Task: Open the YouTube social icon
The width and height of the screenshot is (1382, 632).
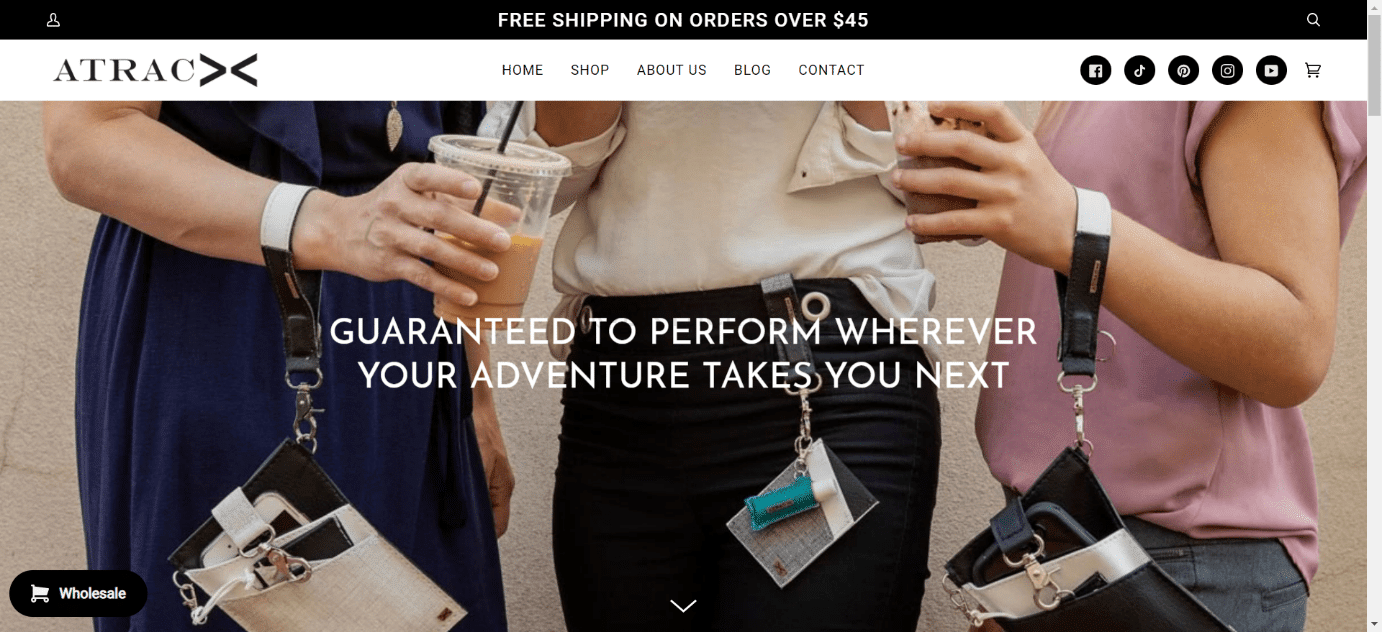Action: pos(1272,70)
